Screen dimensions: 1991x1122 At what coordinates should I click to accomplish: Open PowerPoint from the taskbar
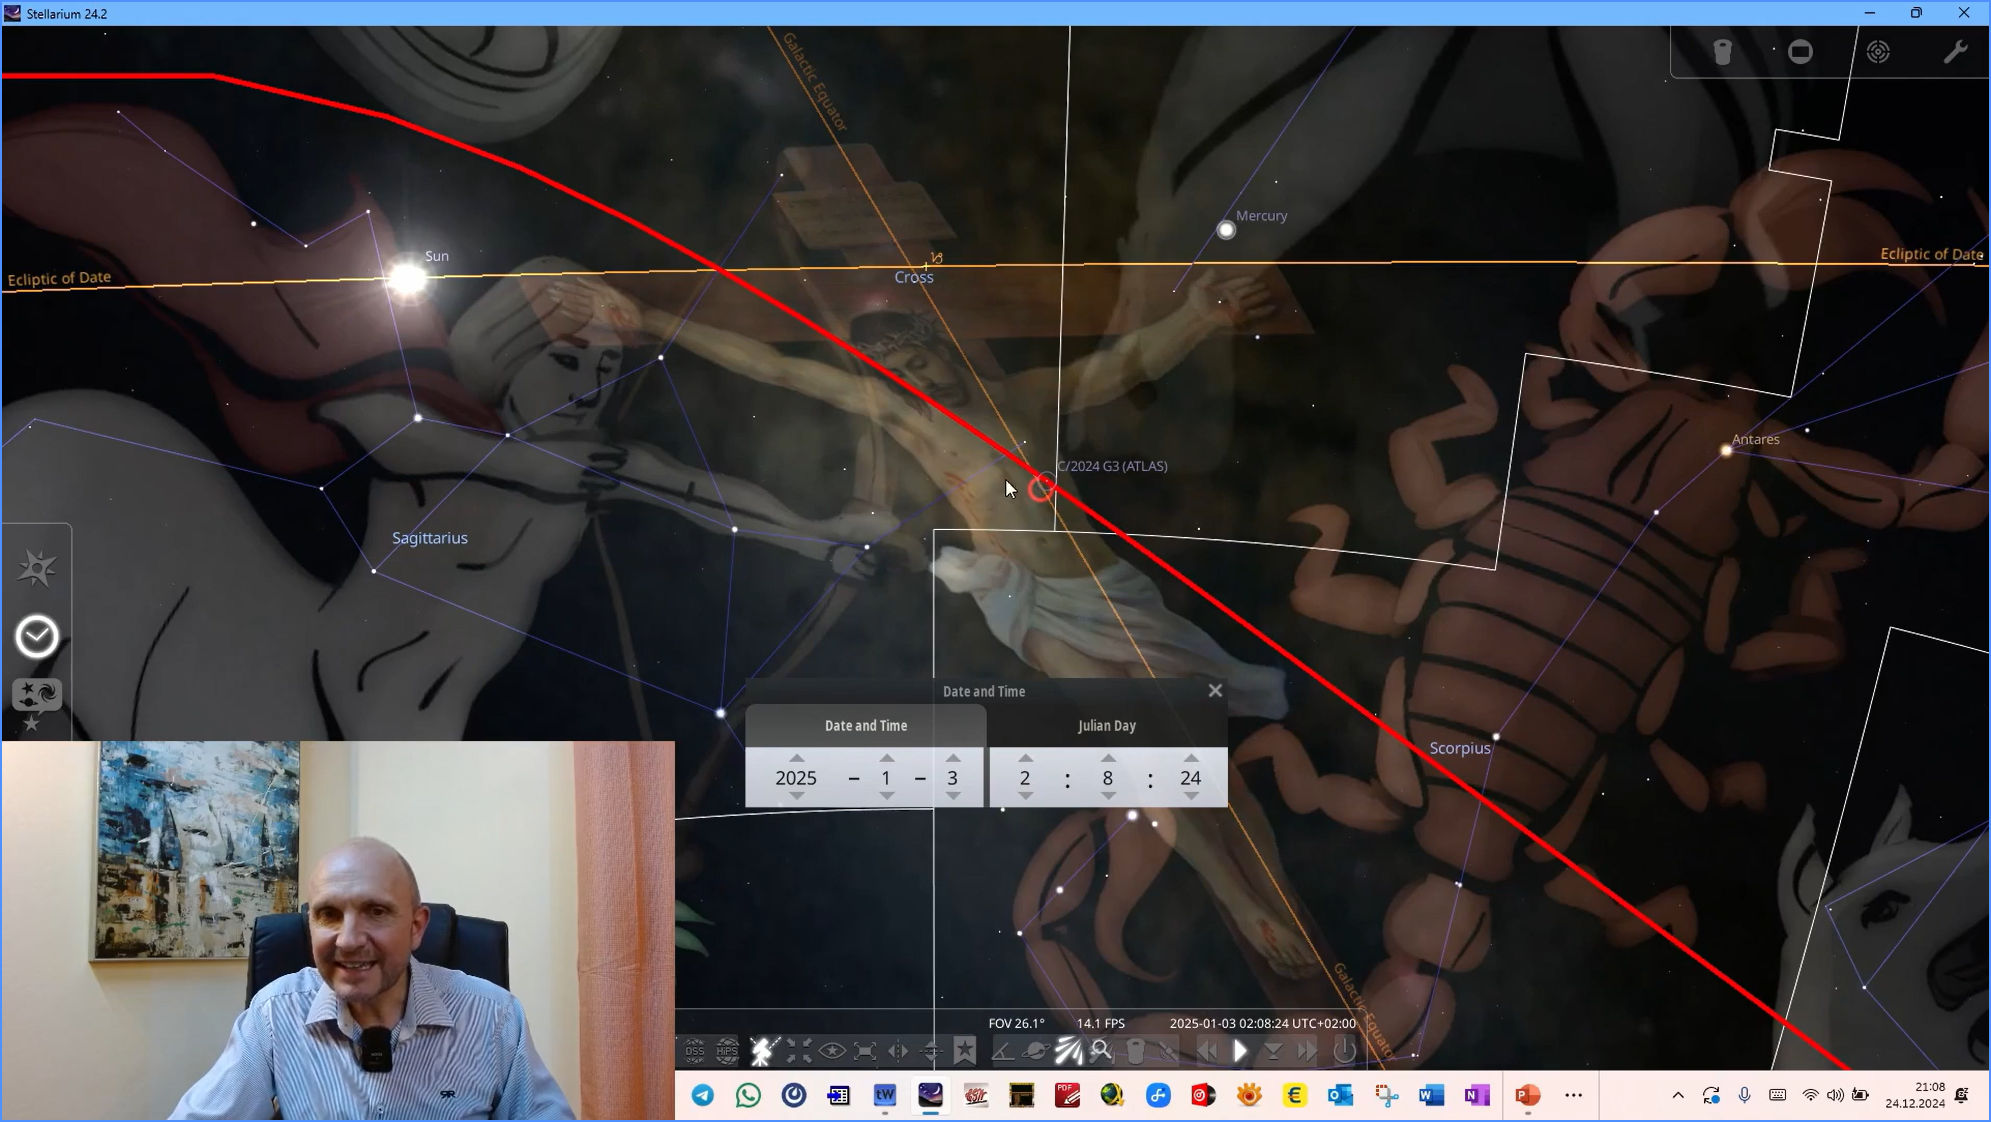1526,1096
